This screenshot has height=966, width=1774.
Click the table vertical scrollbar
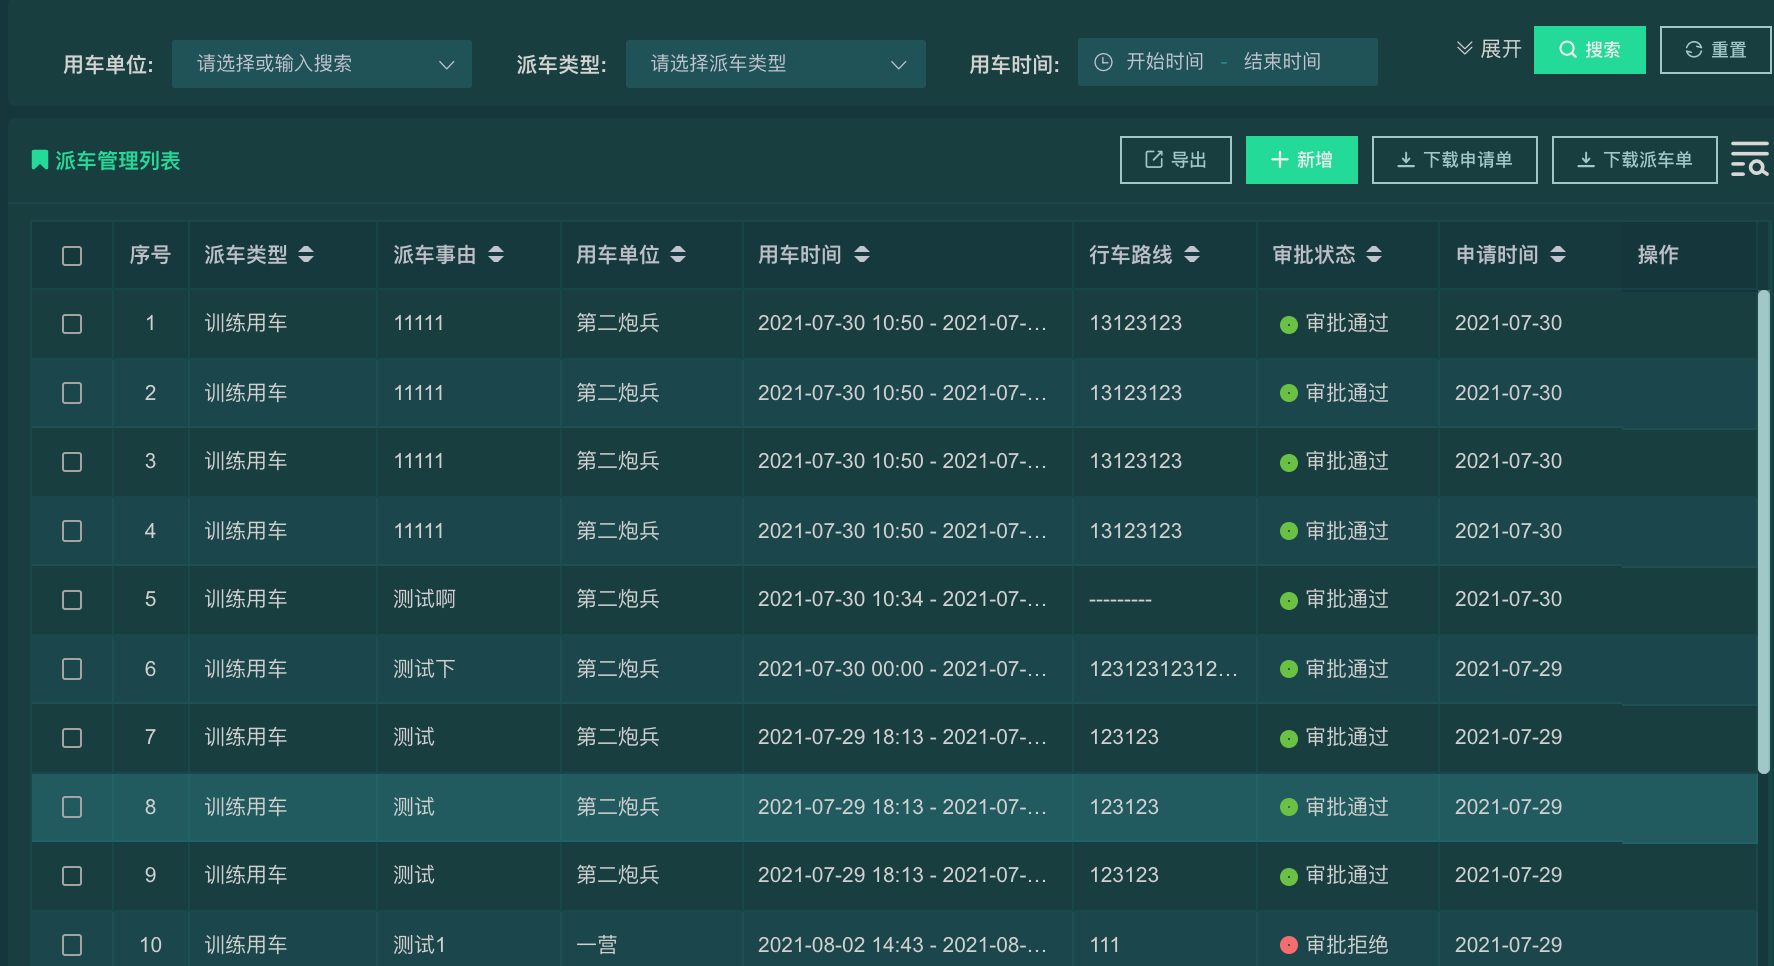1764,531
